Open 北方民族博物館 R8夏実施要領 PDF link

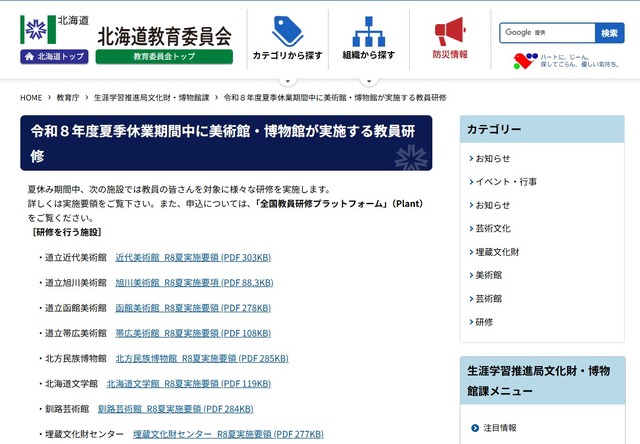(x=202, y=359)
